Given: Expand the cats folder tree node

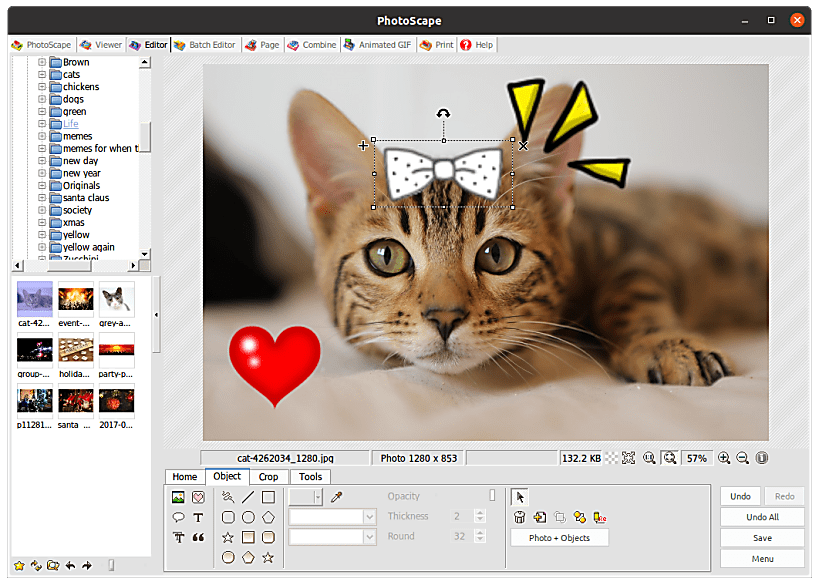Looking at the screenshot, I should coord(42,75).
